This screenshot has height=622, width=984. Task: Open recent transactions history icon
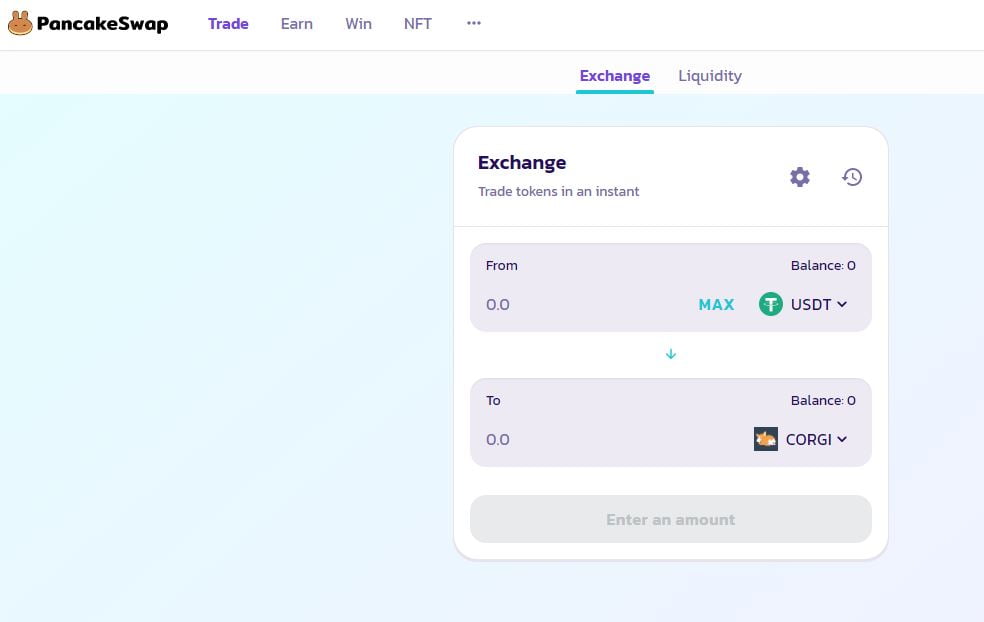pyautogui.click(x=852, y=177)
